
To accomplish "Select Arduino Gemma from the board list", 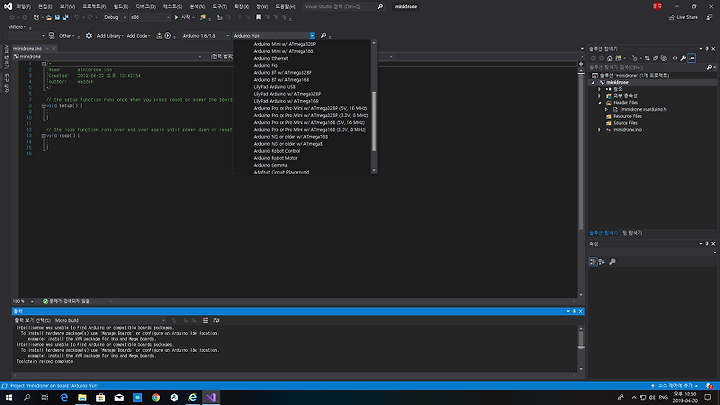I will 270,165.
